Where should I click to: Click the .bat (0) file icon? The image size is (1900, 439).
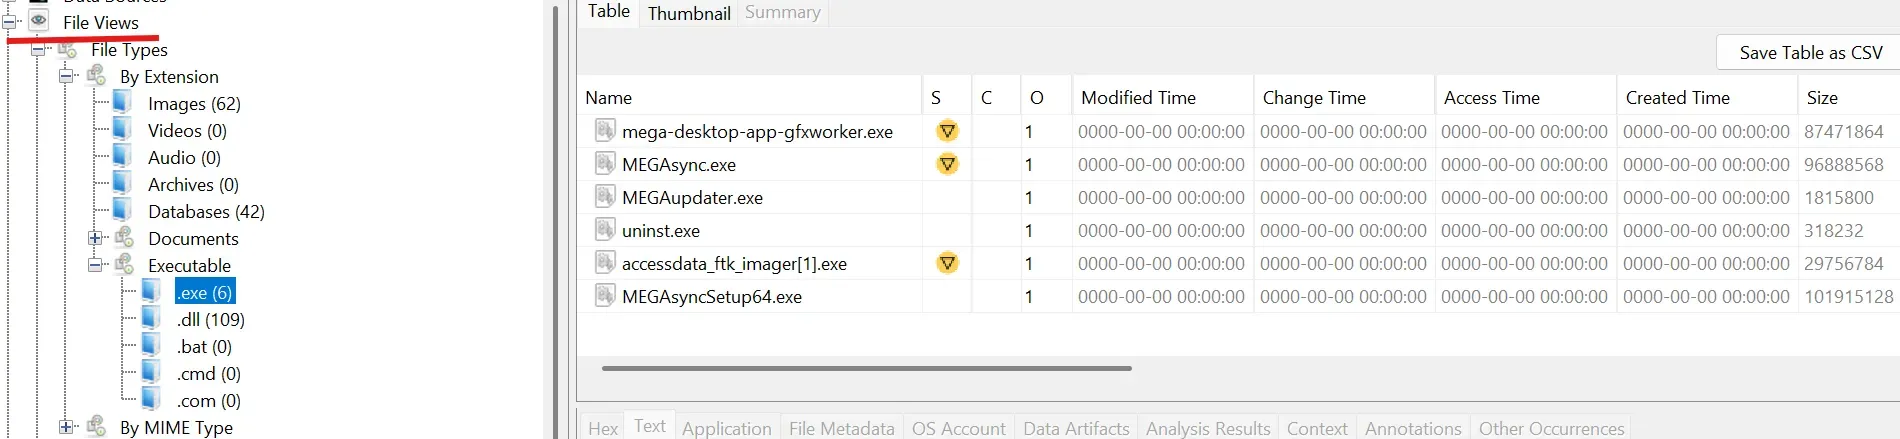tap(151, 345)
